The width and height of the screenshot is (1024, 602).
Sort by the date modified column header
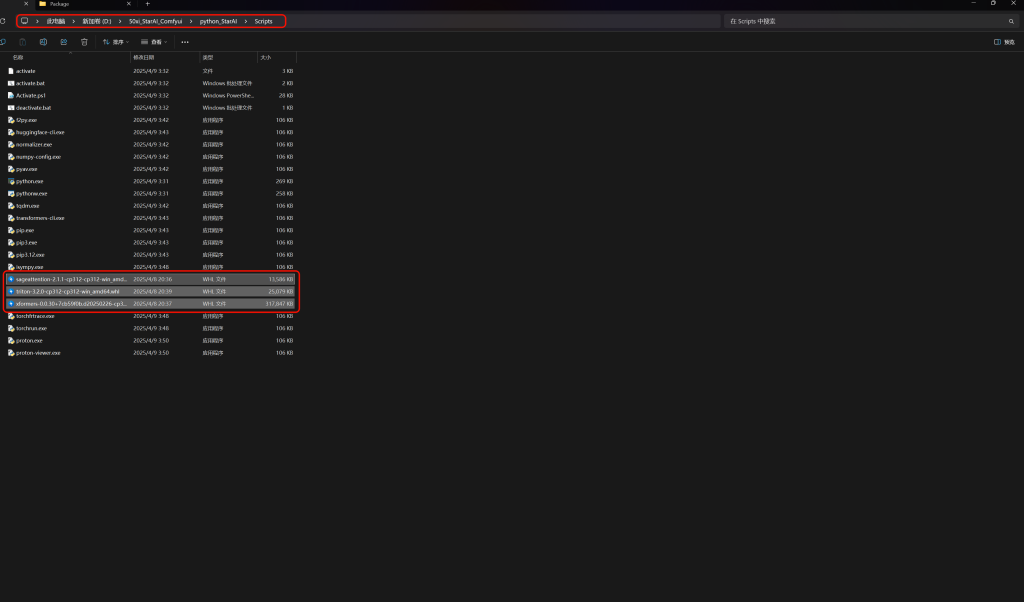pos(145,58)
